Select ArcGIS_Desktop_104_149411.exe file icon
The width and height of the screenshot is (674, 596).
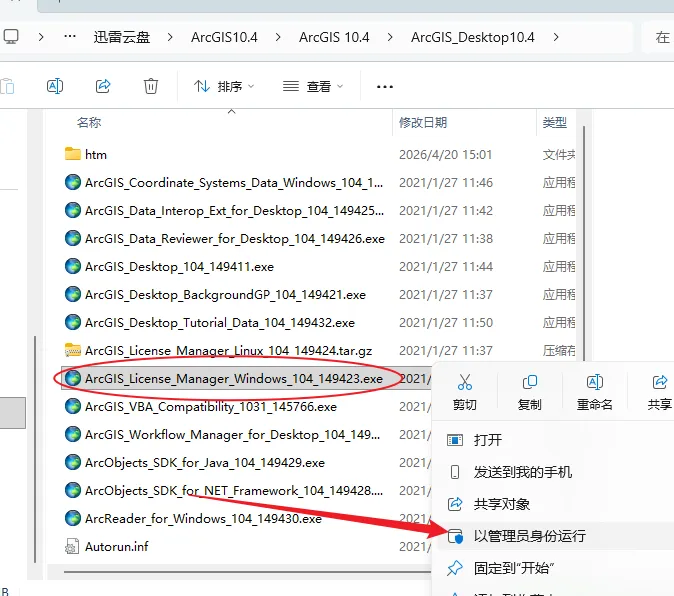point(73,266)
